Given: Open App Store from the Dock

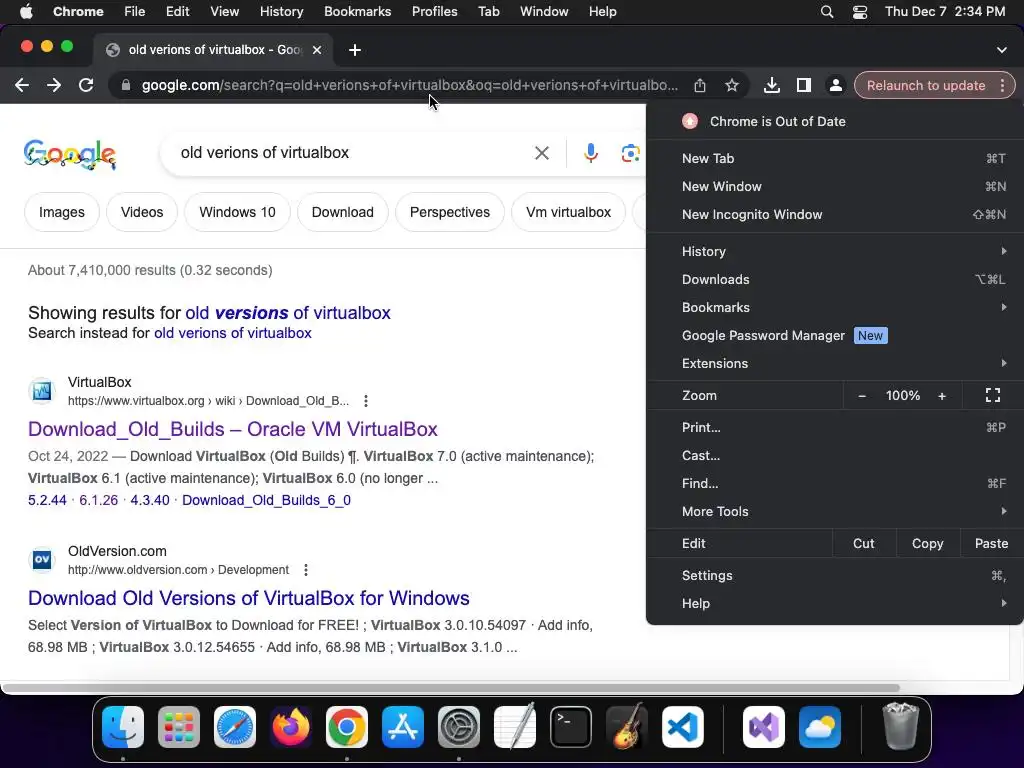Looking at the screenshot, I should [403, 727].
